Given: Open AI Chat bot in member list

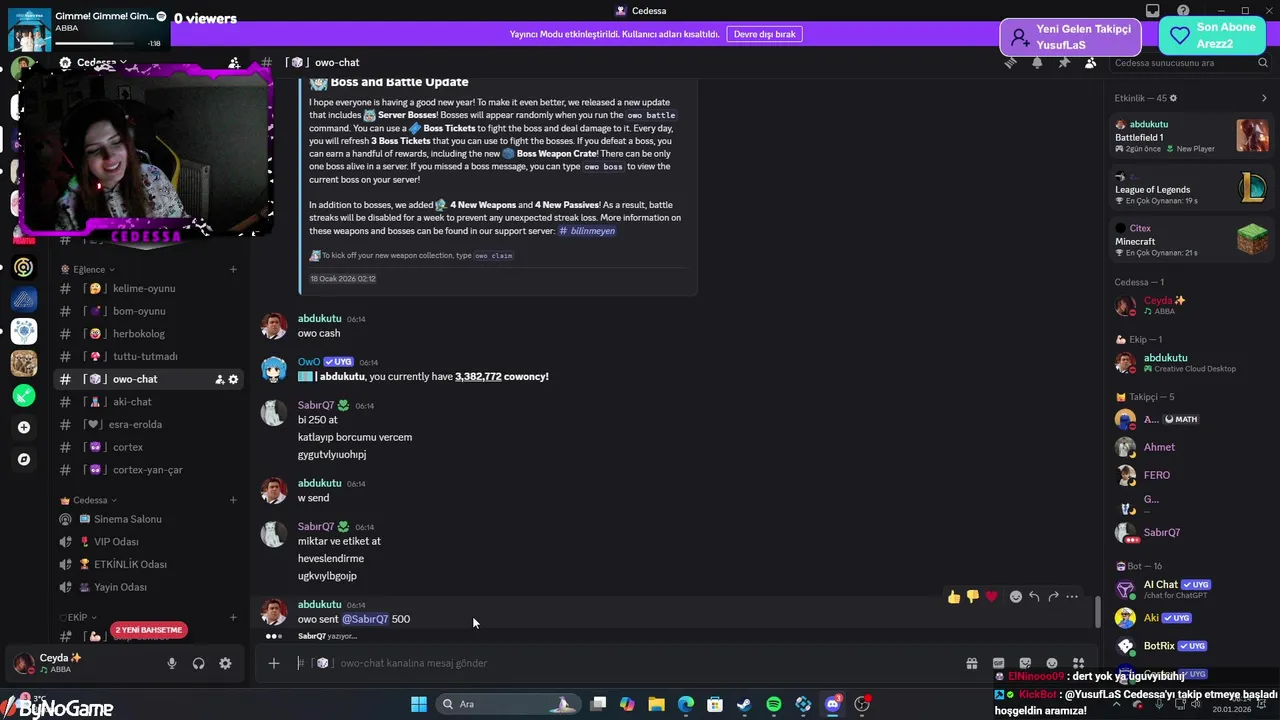Looking at the screenshot, I should [x=1190, y=590].
